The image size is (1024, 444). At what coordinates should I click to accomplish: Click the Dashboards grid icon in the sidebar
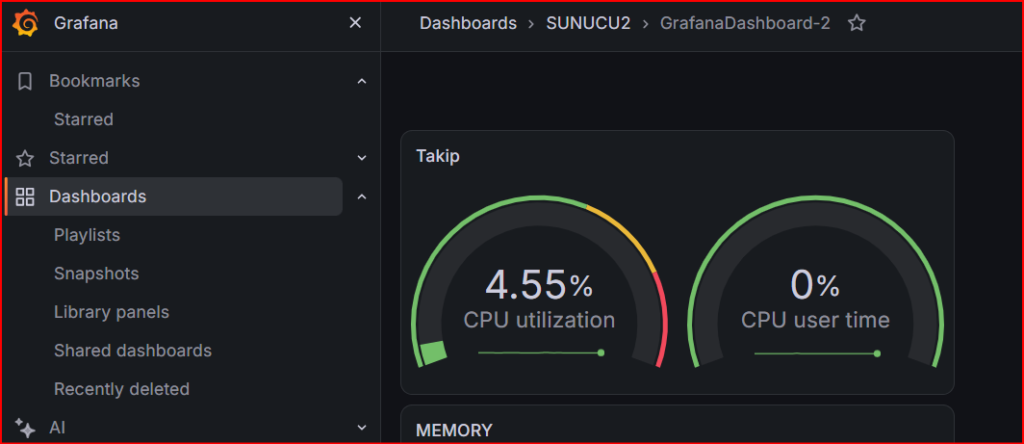(25, 197)
